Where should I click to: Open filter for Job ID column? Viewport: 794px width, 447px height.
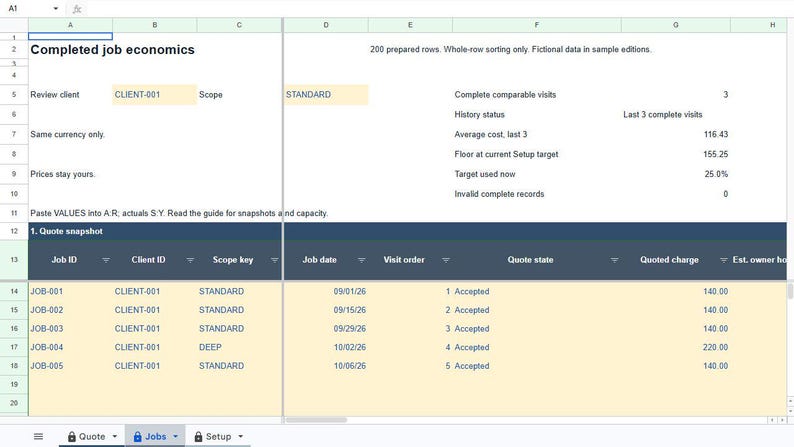coord(106,260)
